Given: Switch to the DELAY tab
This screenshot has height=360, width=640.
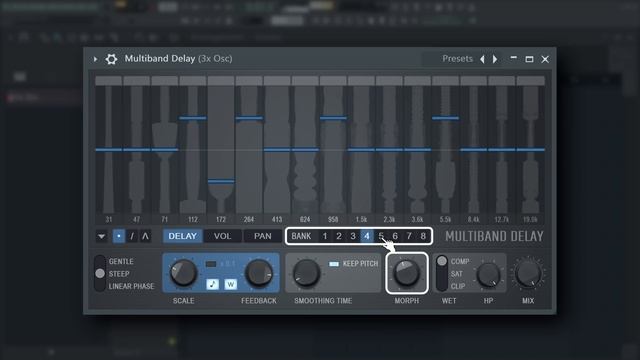Looking at the screenshot, I should pos(182,236).
